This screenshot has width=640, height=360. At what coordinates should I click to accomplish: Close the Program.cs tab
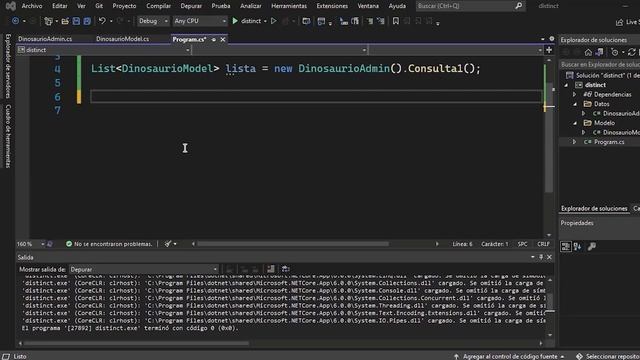[x=223, y=40]
